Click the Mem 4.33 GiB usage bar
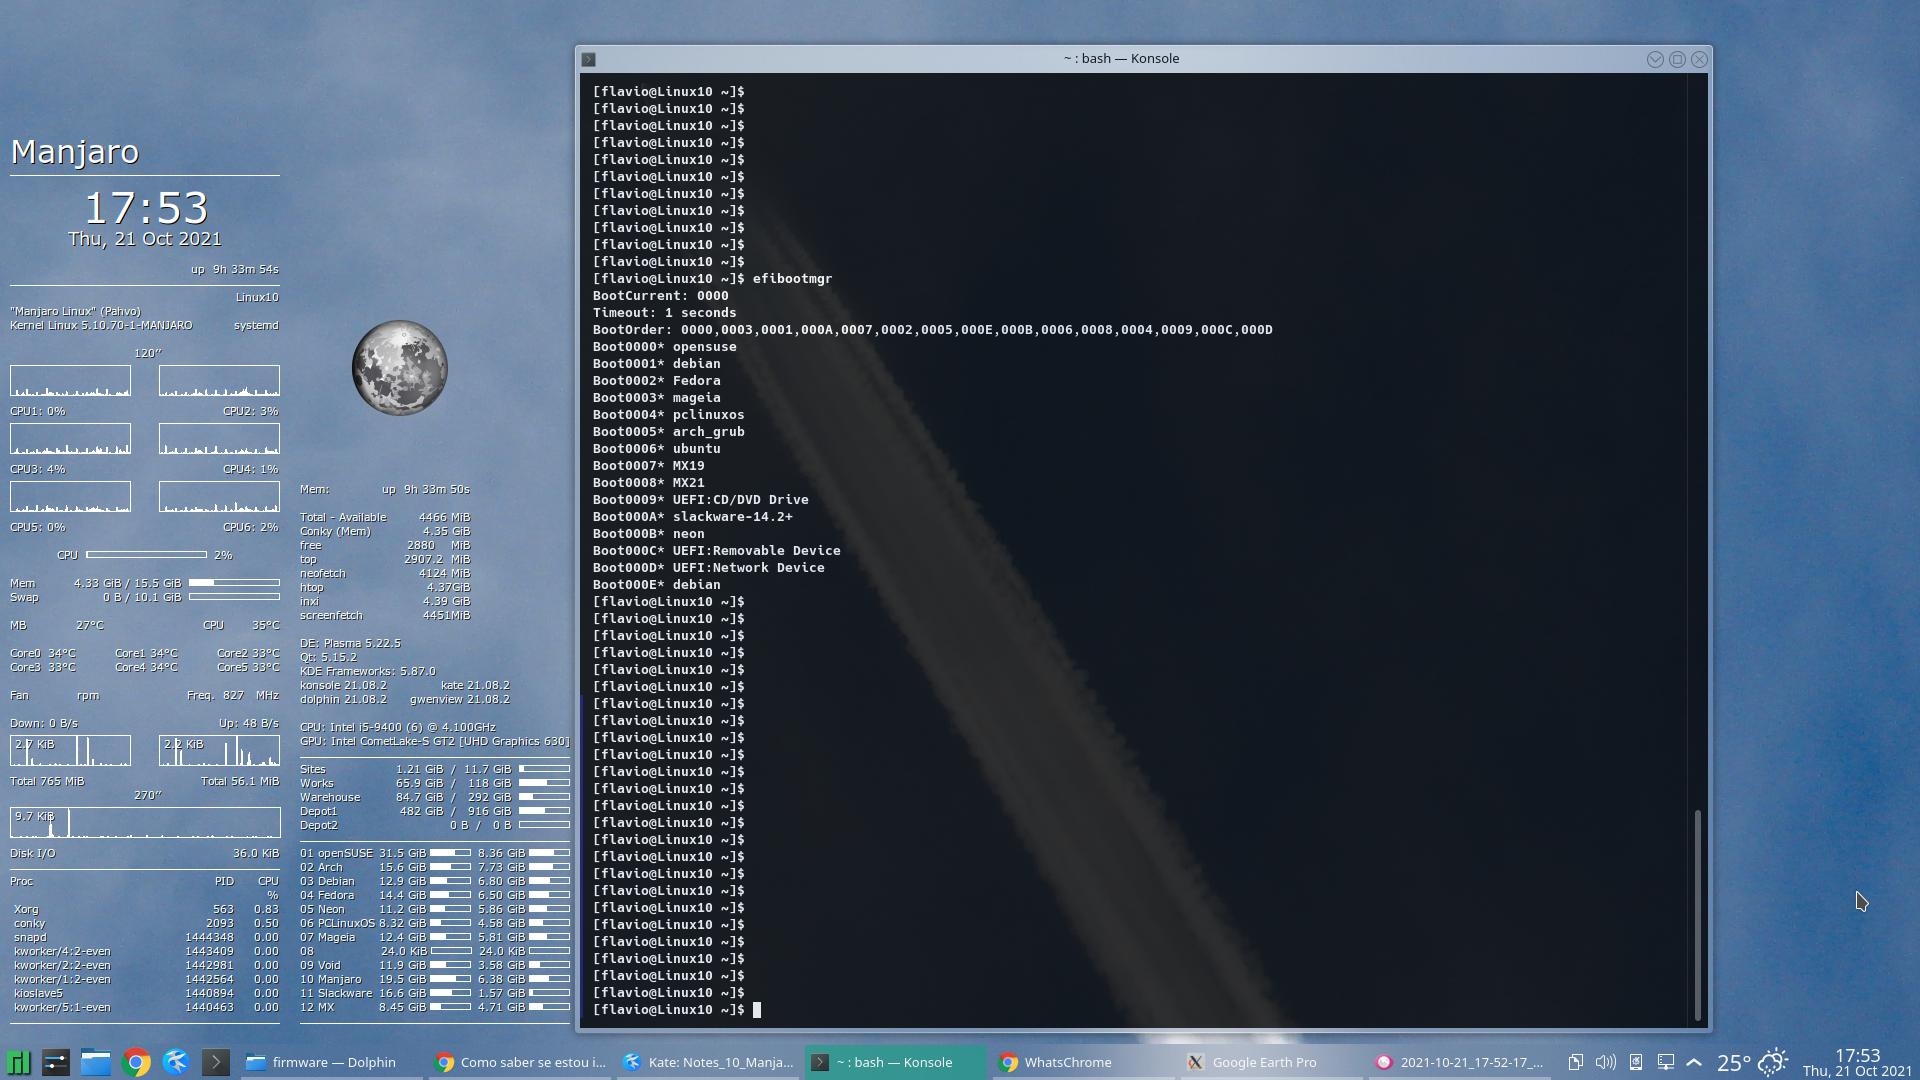Viewport: 1920px width, 1080px height. coord(234,583)
